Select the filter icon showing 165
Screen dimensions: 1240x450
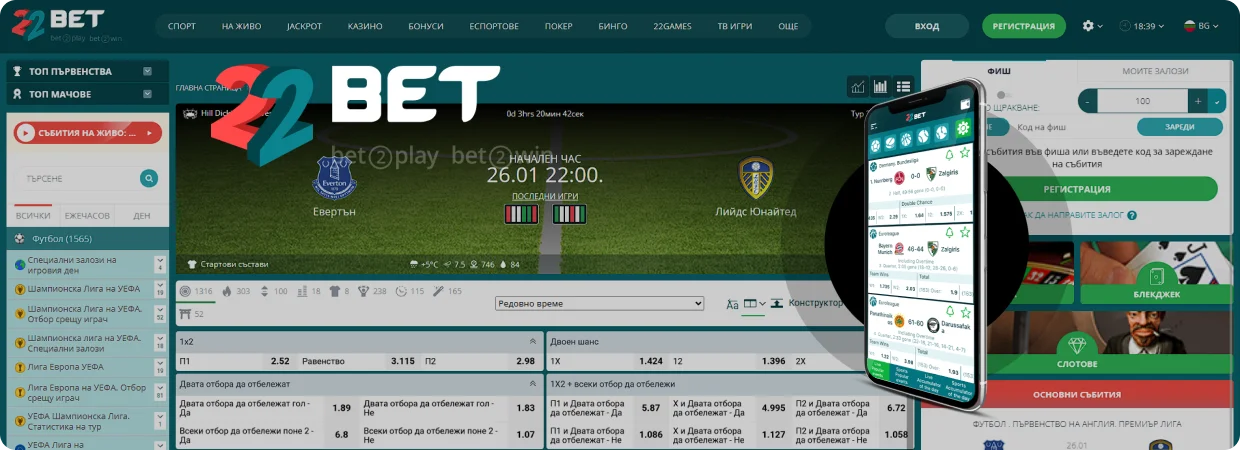439,291
